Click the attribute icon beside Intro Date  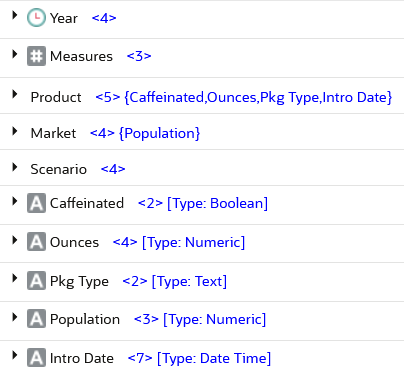click(36, 358)
